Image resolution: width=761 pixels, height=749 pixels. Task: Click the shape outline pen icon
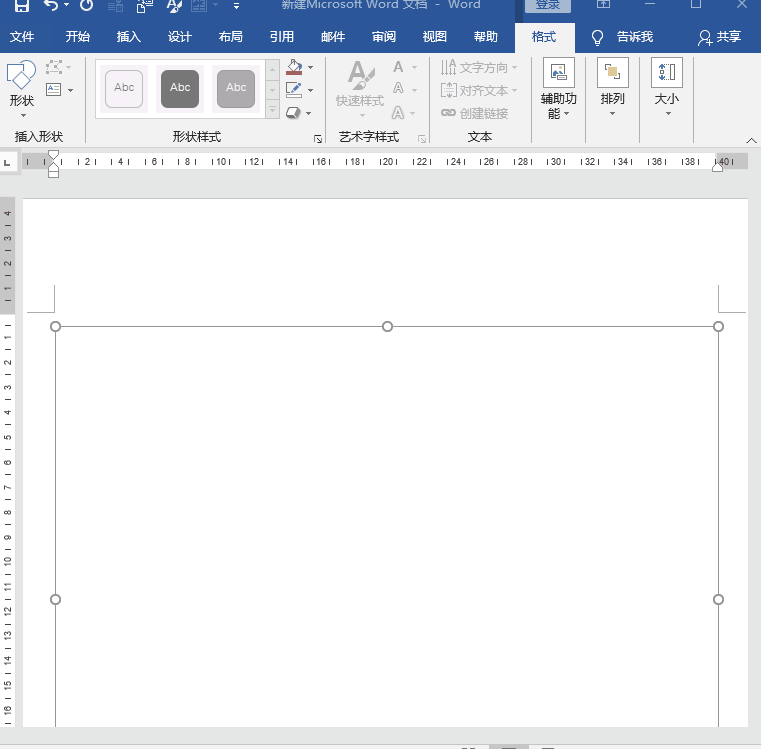(293, 90)
